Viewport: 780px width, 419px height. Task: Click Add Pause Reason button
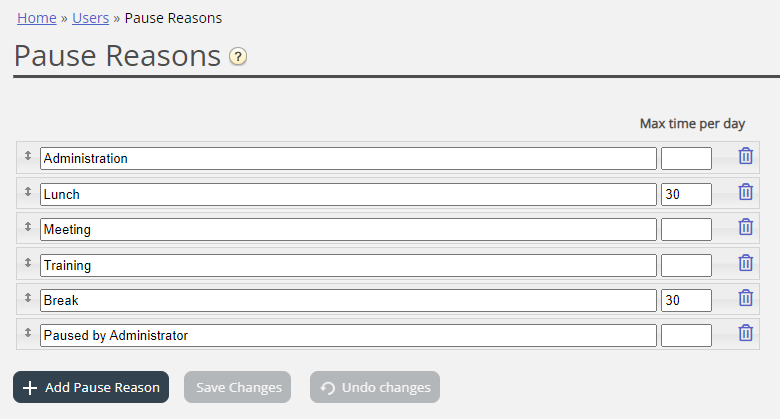91,387
